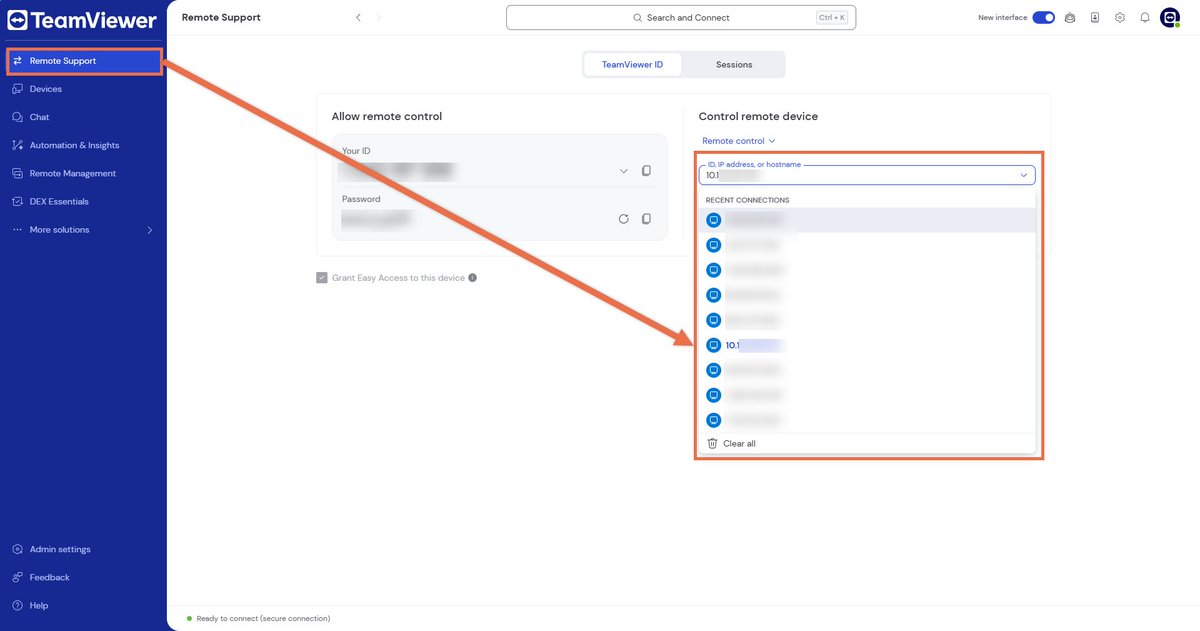Expand the Your ID chevron dropdown
This screenshot has height=631, width=1200.
624,171
